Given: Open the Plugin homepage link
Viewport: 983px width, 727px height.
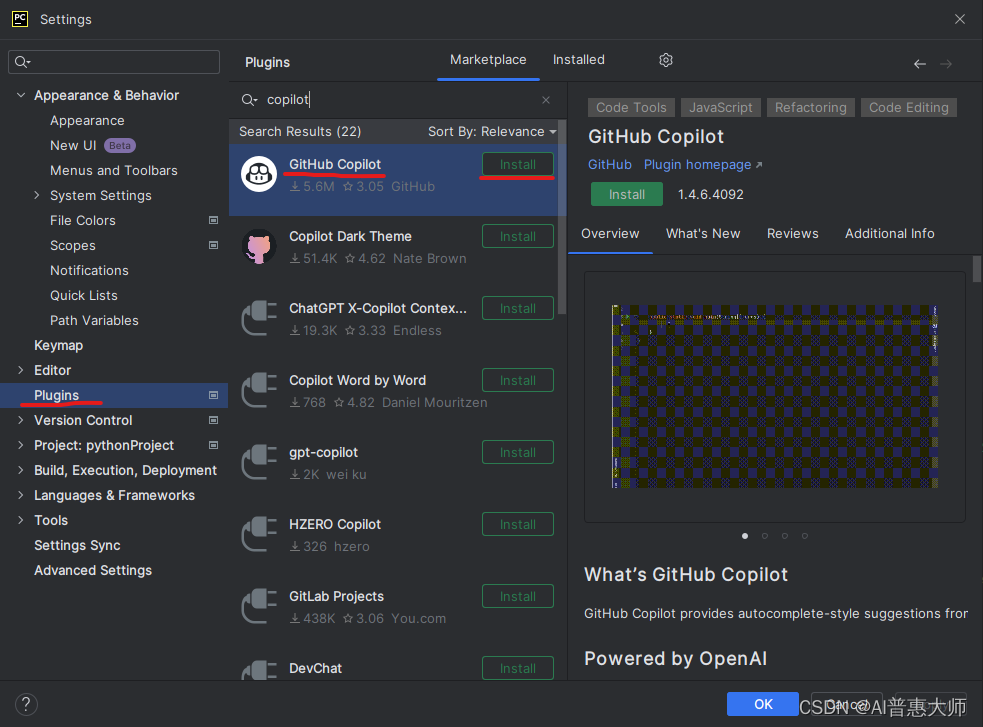Looking at the screenshot, I should tap(703, 165).
